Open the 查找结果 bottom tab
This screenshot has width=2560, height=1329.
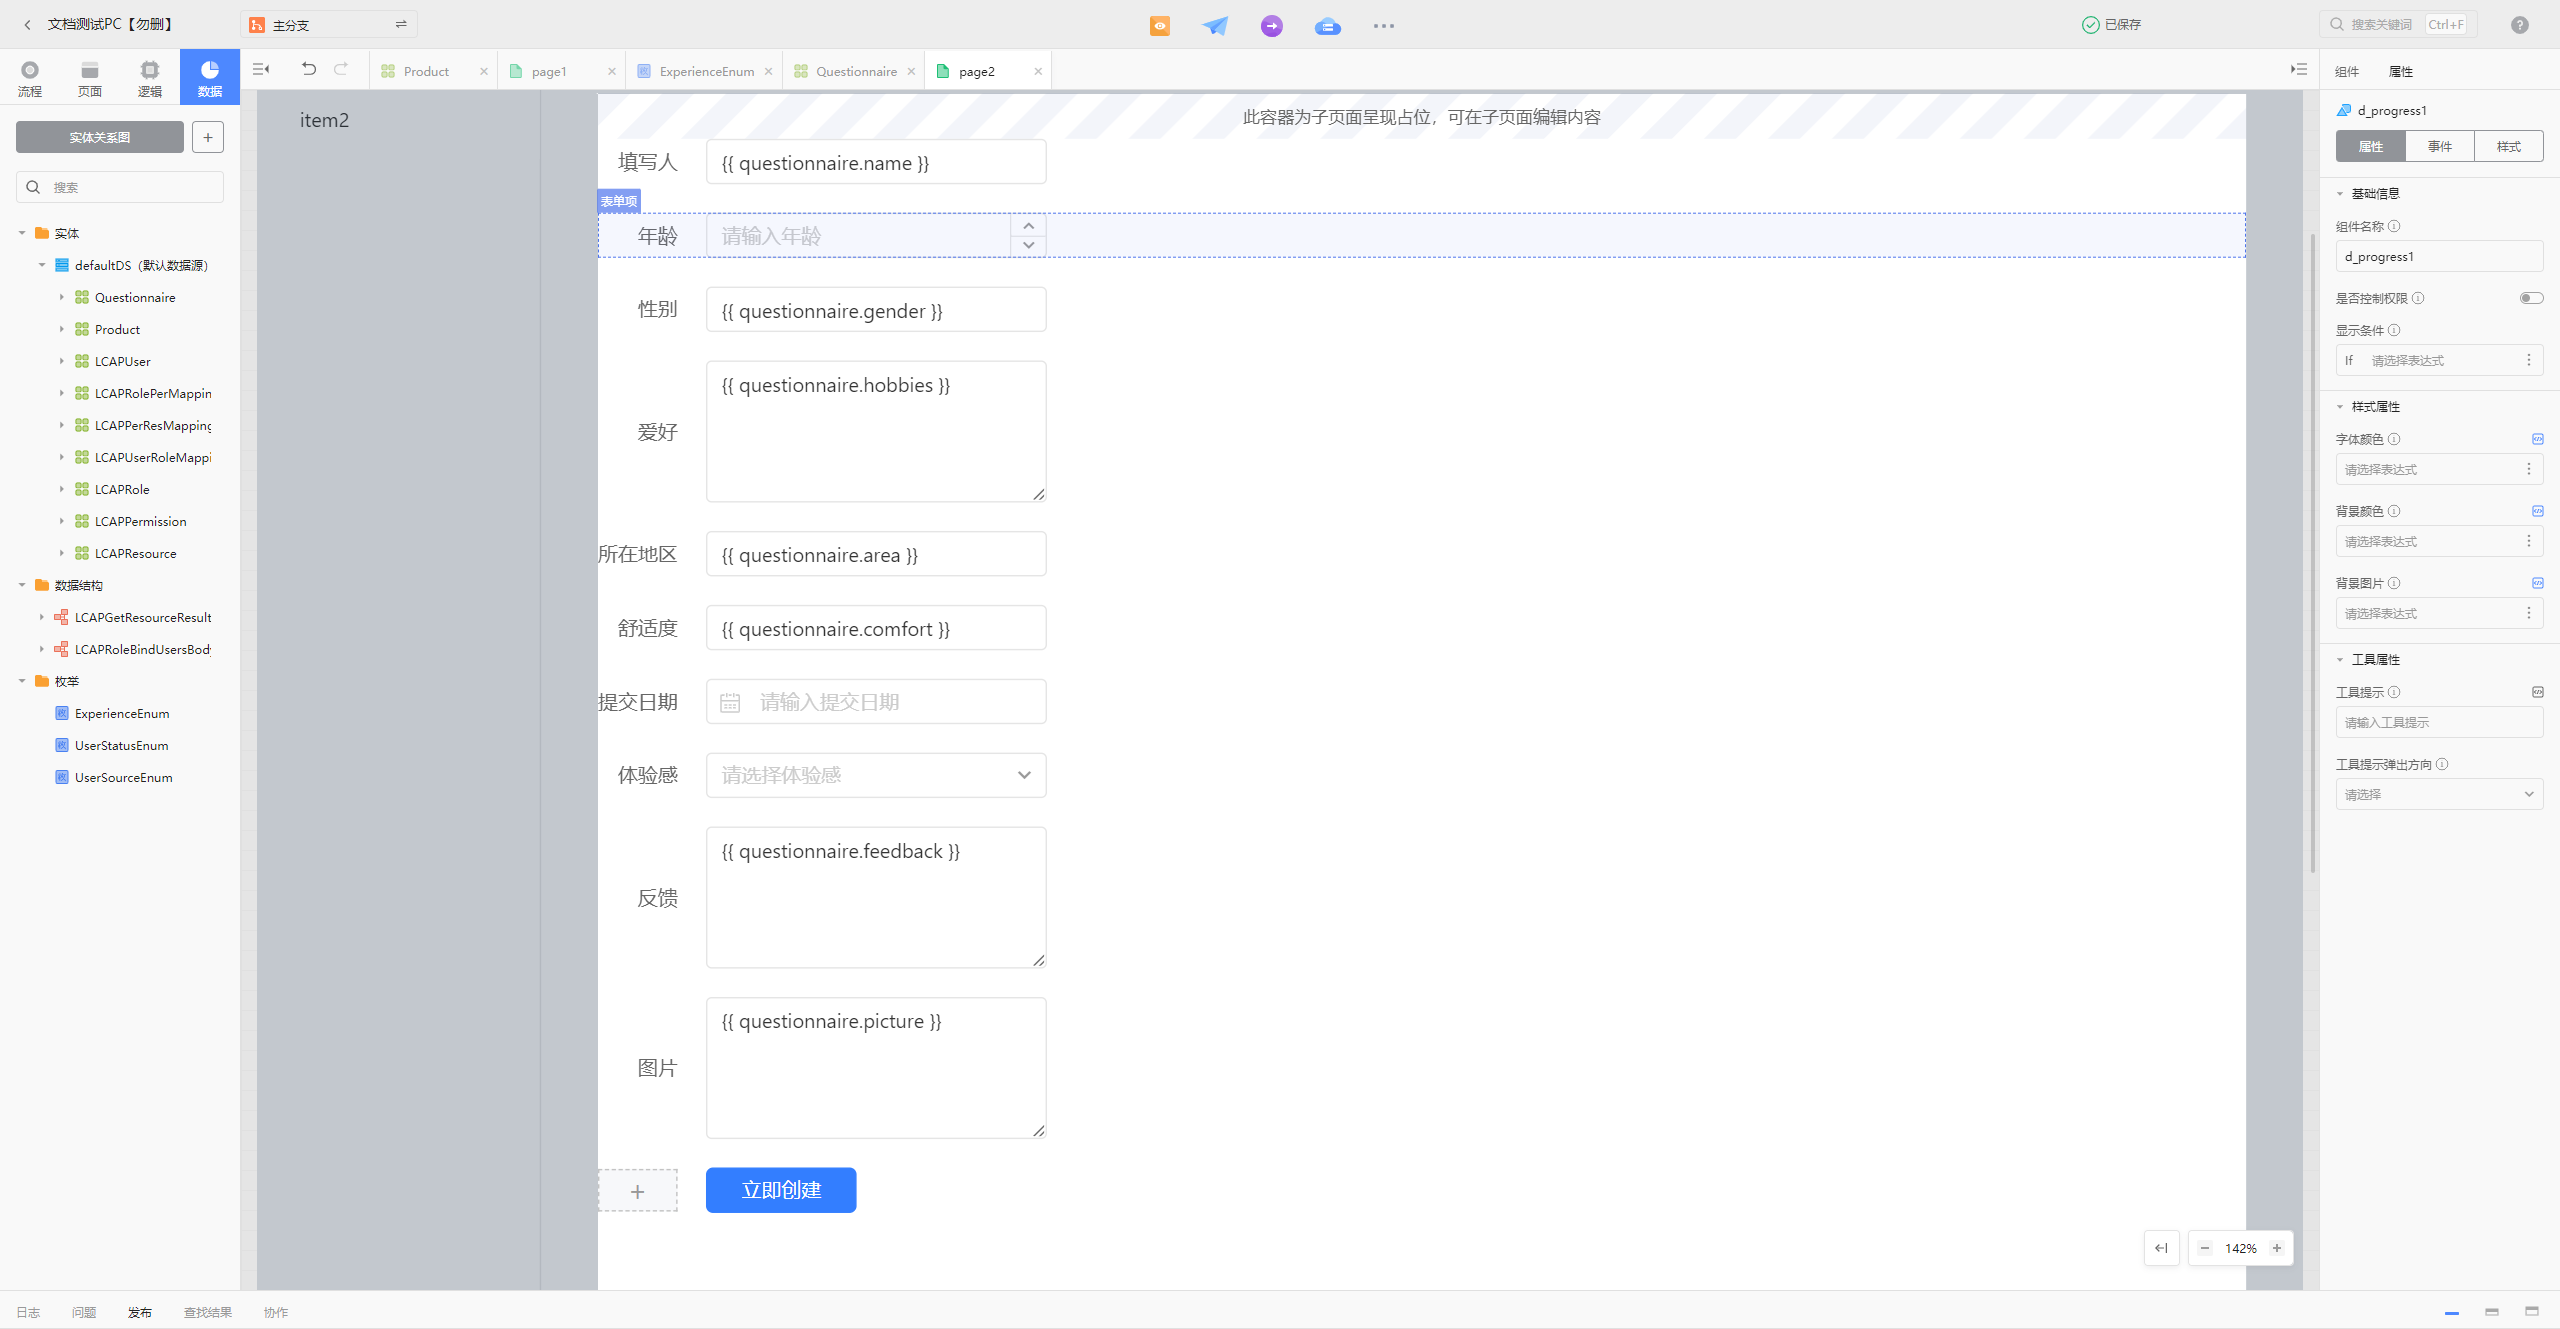tap(208, 1312)
